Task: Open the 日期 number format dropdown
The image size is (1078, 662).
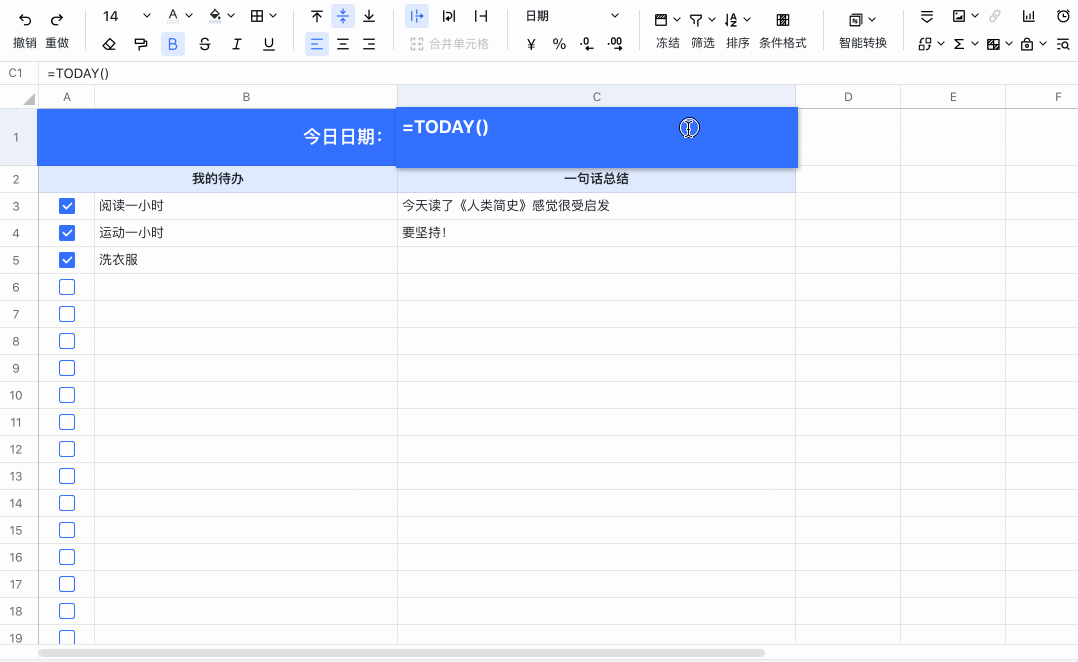Action: click(x=571, y=16)
